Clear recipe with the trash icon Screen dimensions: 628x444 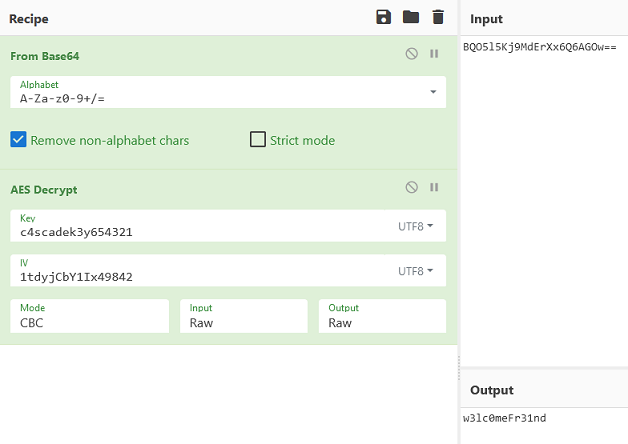437,17
